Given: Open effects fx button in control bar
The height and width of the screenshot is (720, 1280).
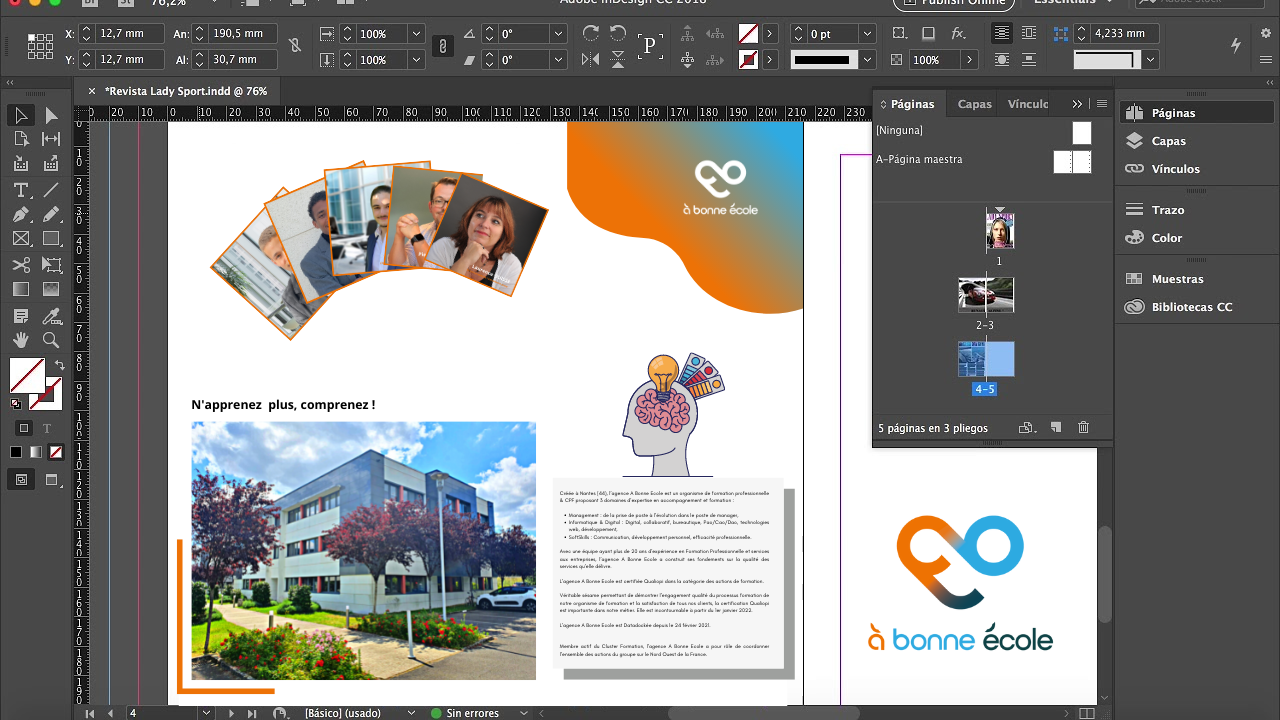Looking at the screenshot, I should pos(958,34).
